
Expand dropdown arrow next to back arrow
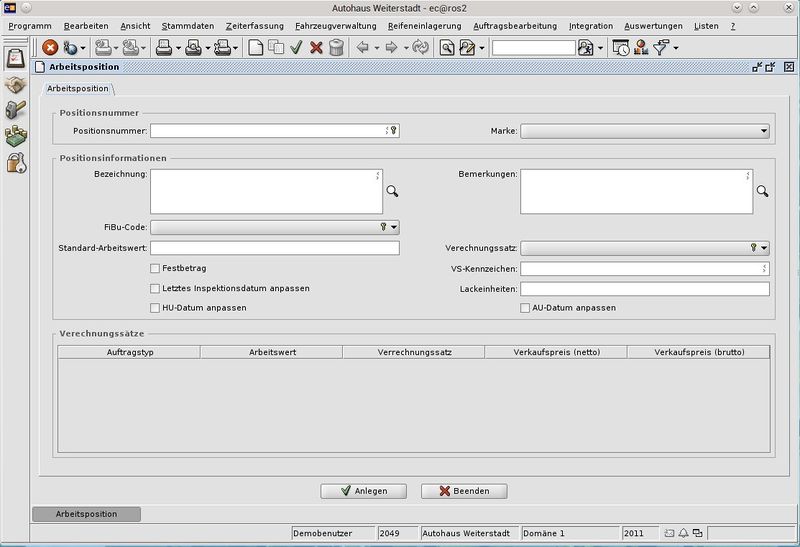coord(377,48)
